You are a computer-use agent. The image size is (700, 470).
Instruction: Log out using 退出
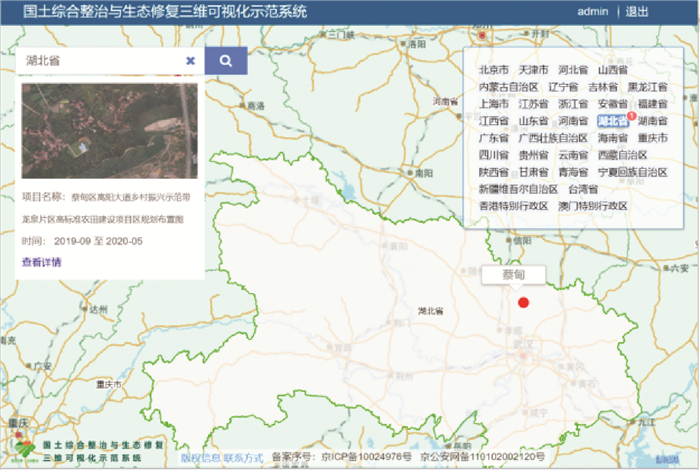click(x=636, y=12)
